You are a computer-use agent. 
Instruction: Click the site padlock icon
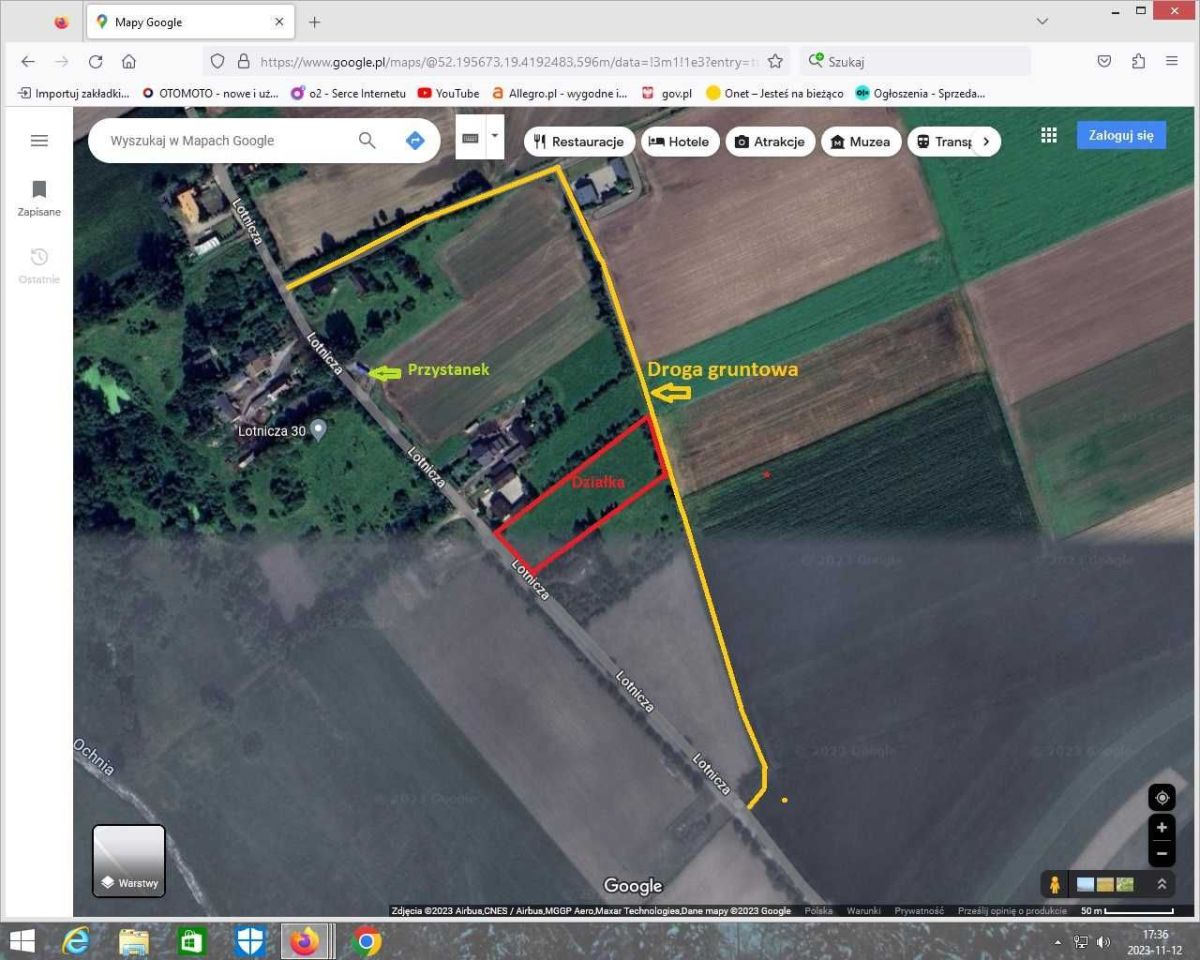tap(242, 61)
